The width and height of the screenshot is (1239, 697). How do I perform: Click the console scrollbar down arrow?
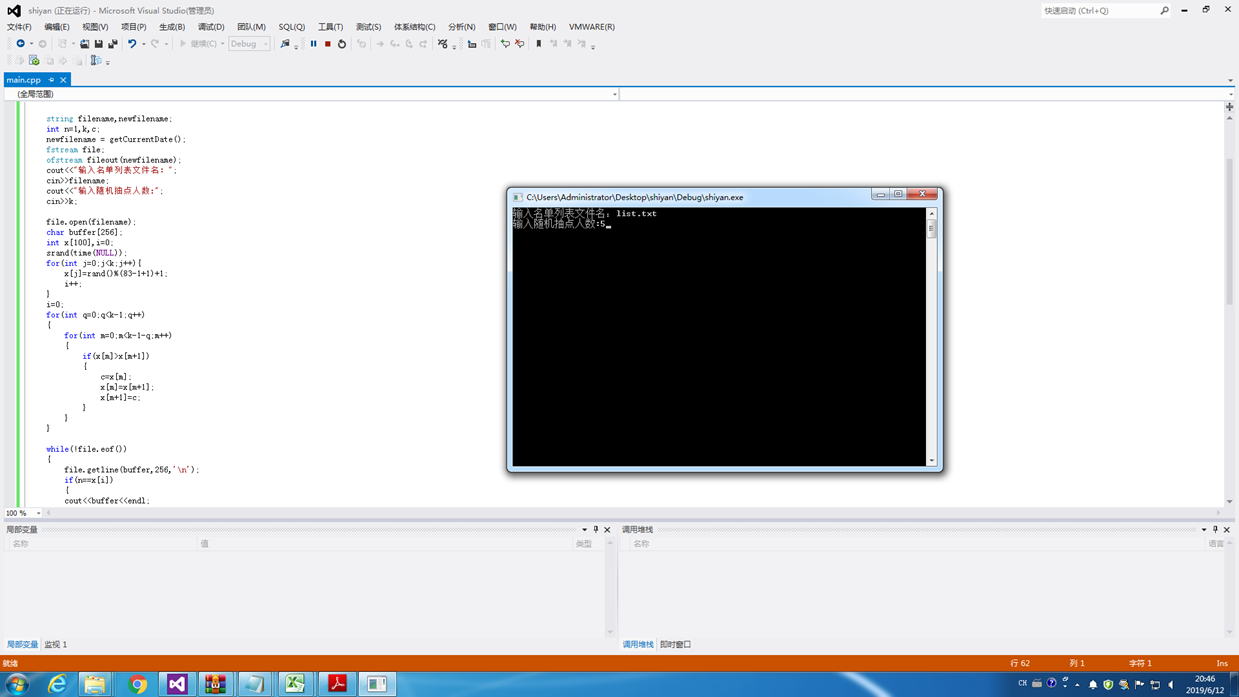(x=931, y=461)
